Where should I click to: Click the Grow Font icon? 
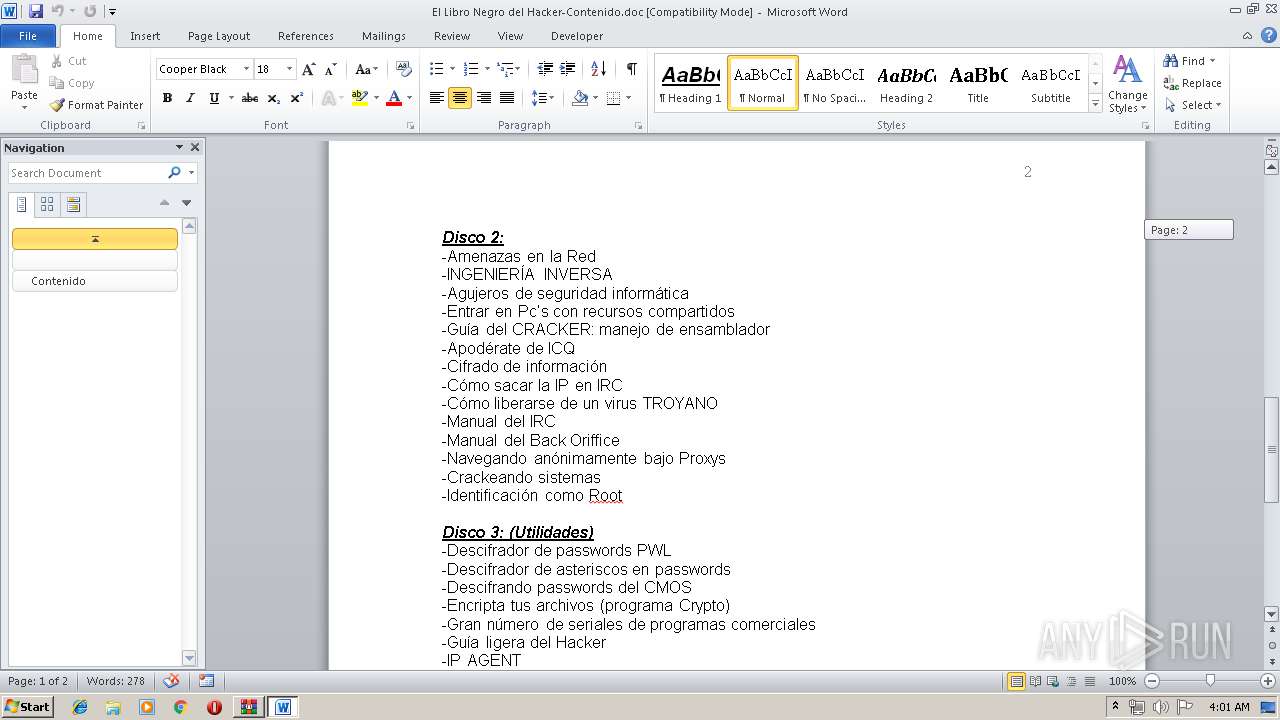(309, 69)
